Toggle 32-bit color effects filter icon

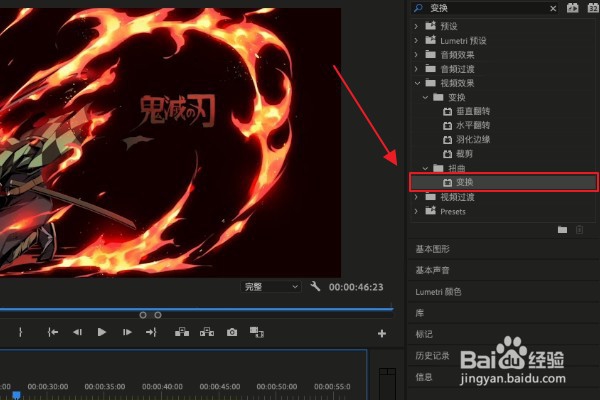[x=593, y=8]
